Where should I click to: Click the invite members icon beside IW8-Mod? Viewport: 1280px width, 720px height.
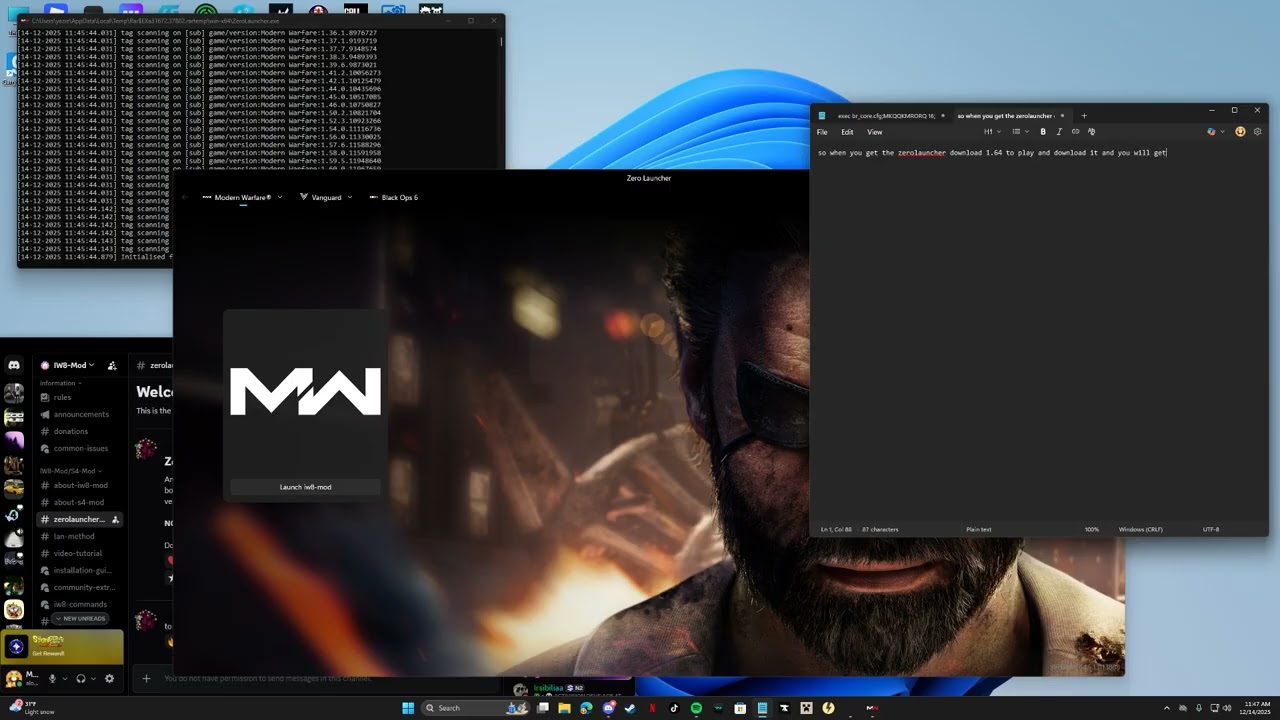112,365
